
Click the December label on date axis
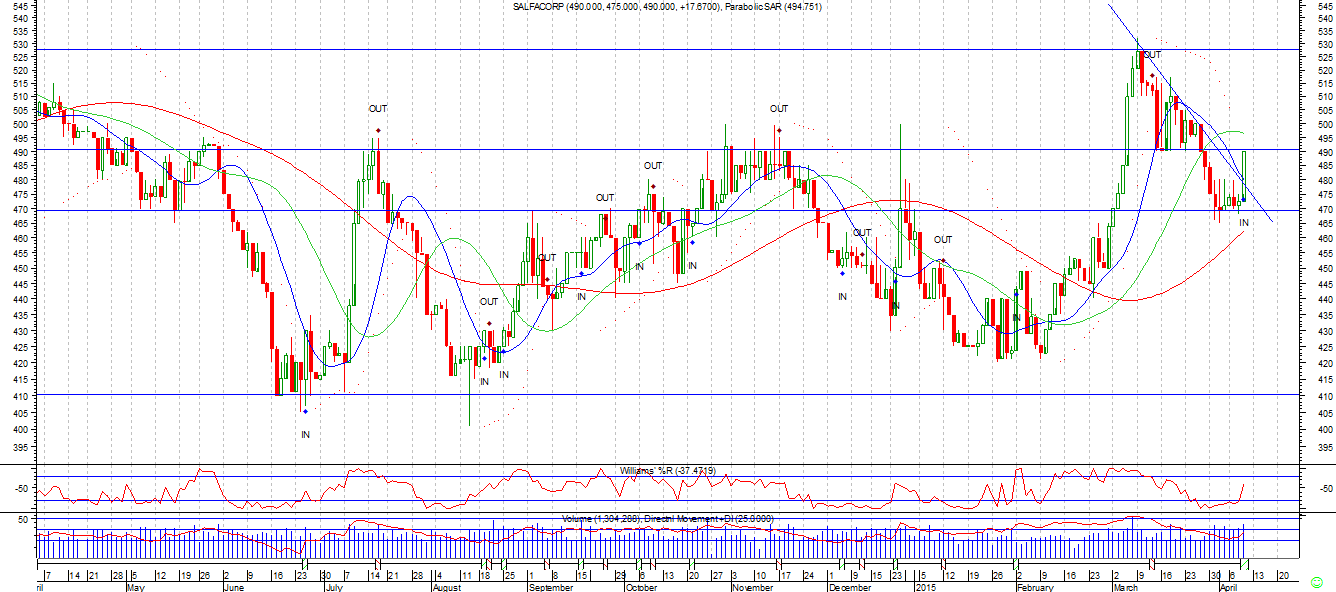849,588
